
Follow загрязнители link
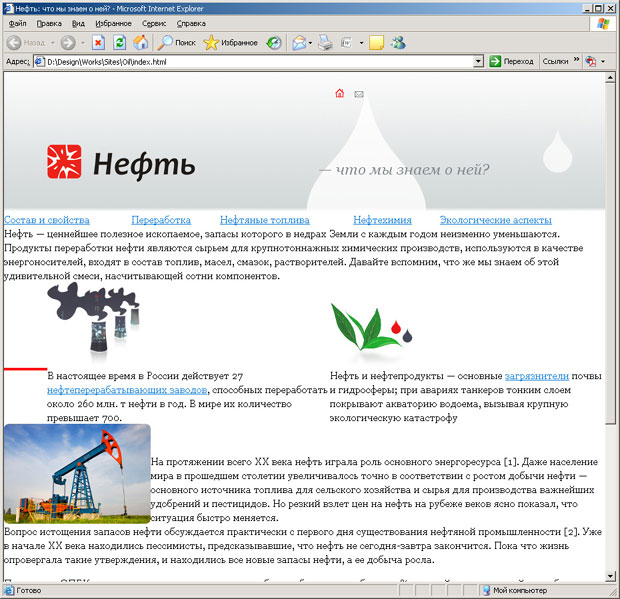pyautogui.click(x=537, y=376)
